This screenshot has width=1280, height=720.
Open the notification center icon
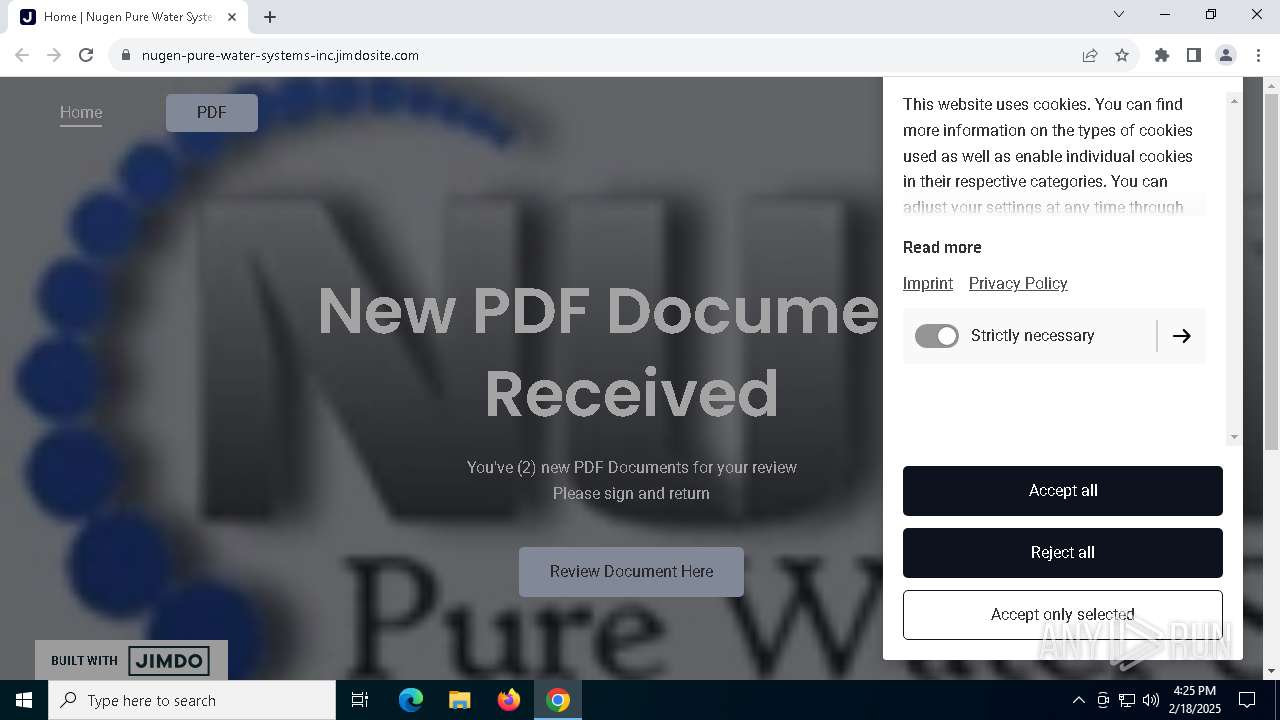1248,700
